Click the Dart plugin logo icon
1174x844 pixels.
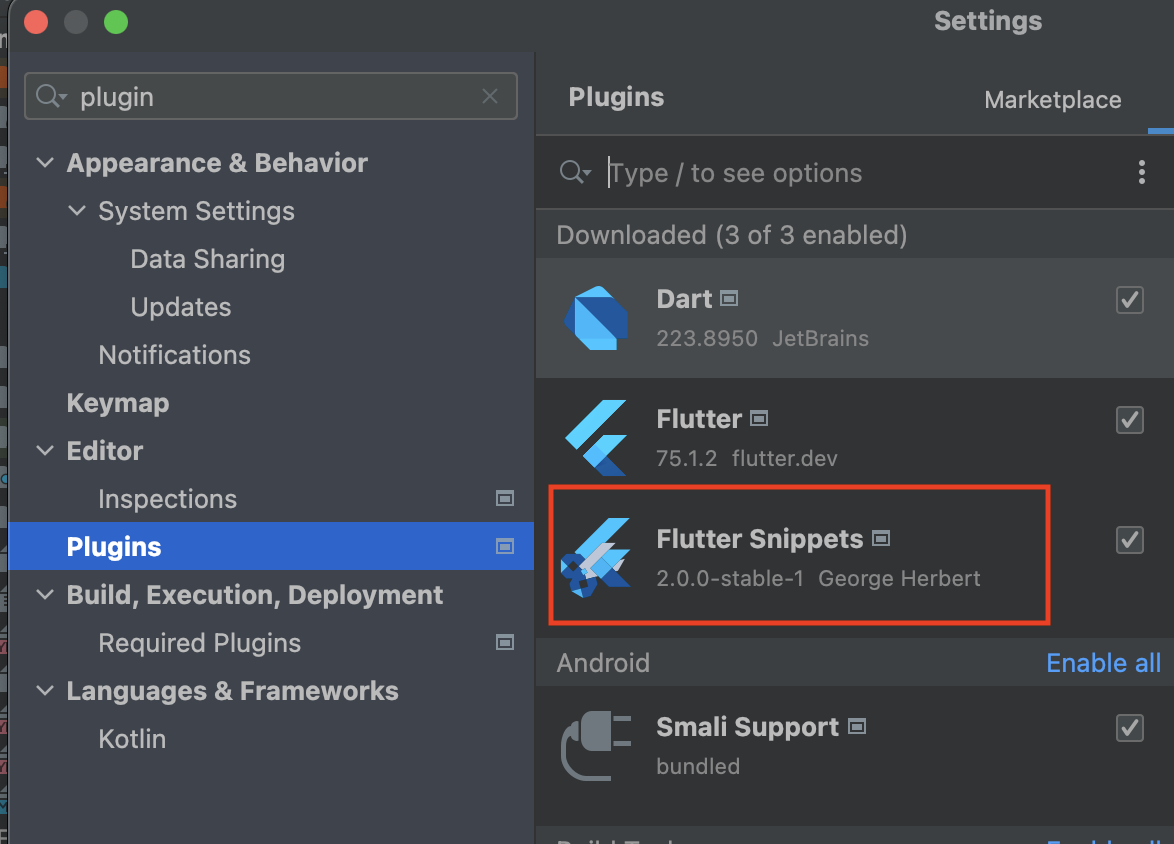(596, 318)
